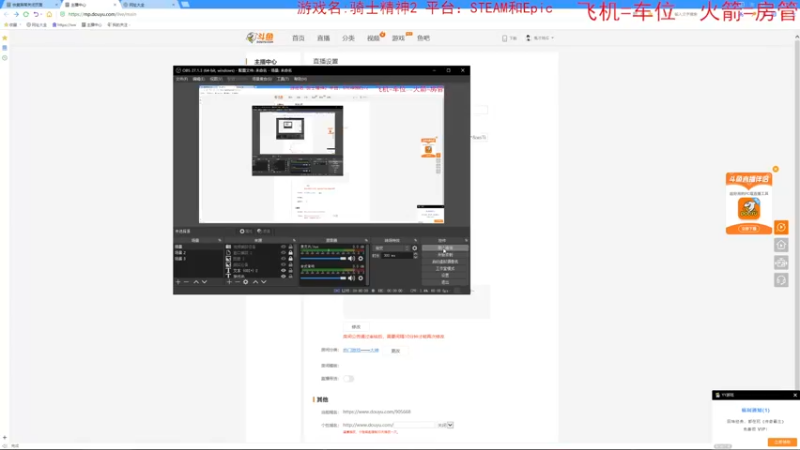Go back in the browser
This screenshot has height=450, width=800.
(6, 14)
